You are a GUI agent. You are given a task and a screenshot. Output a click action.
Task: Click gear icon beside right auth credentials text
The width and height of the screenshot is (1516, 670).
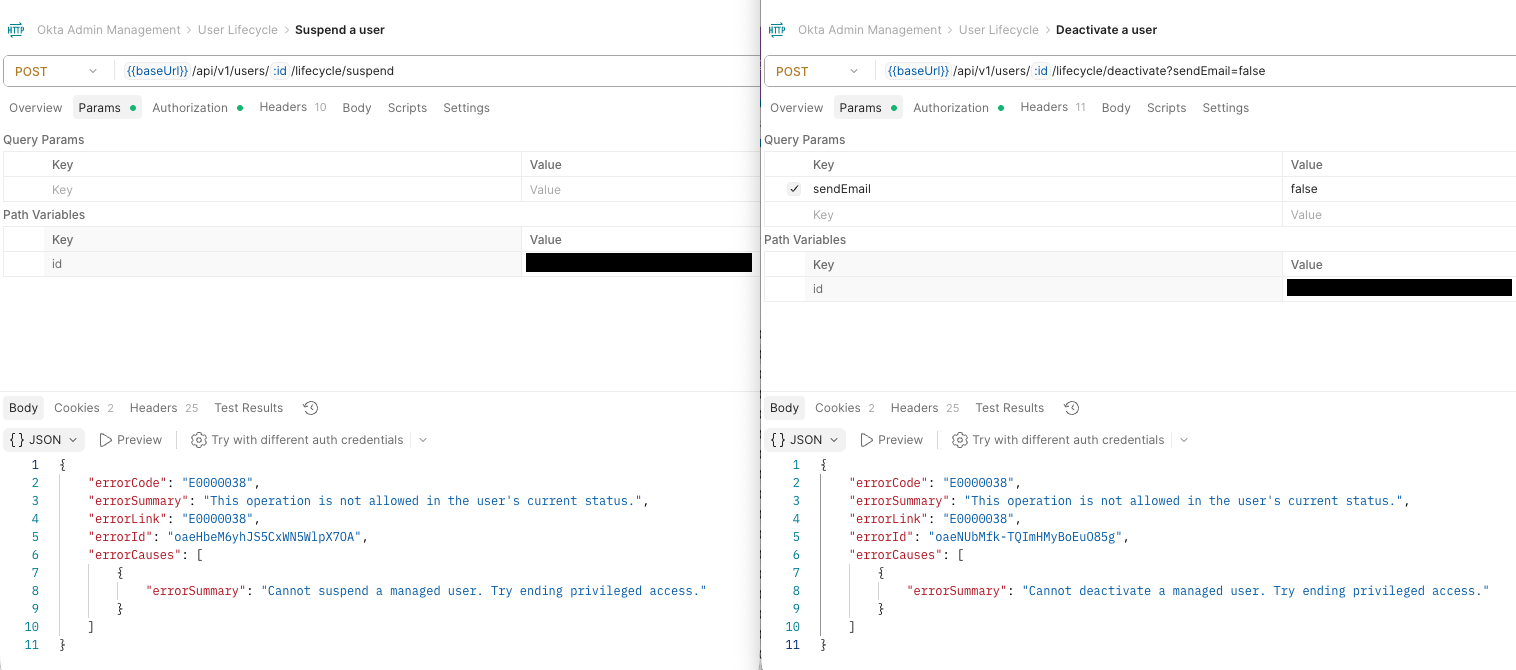click(959, 440)
